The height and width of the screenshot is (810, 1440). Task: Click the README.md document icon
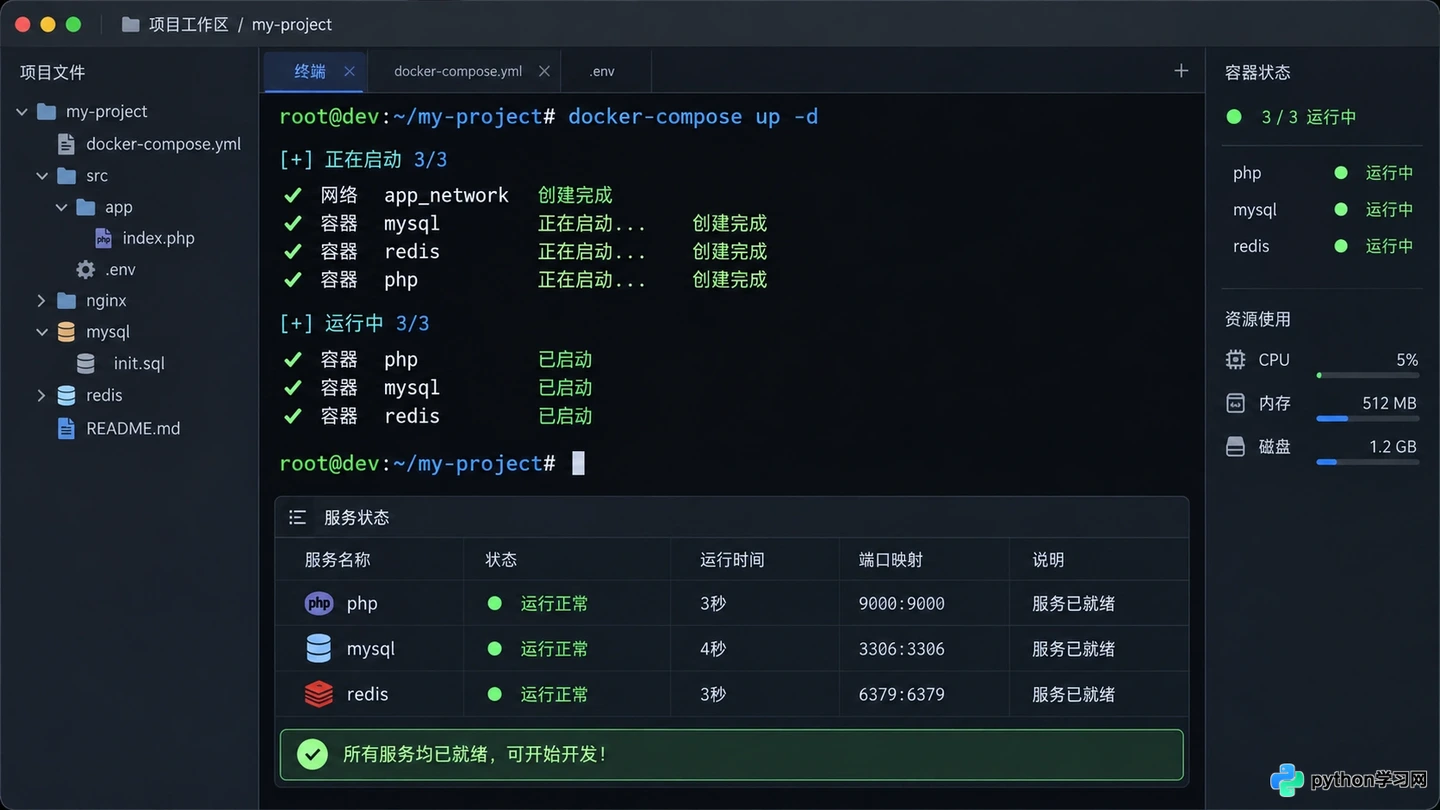point(66,428)
